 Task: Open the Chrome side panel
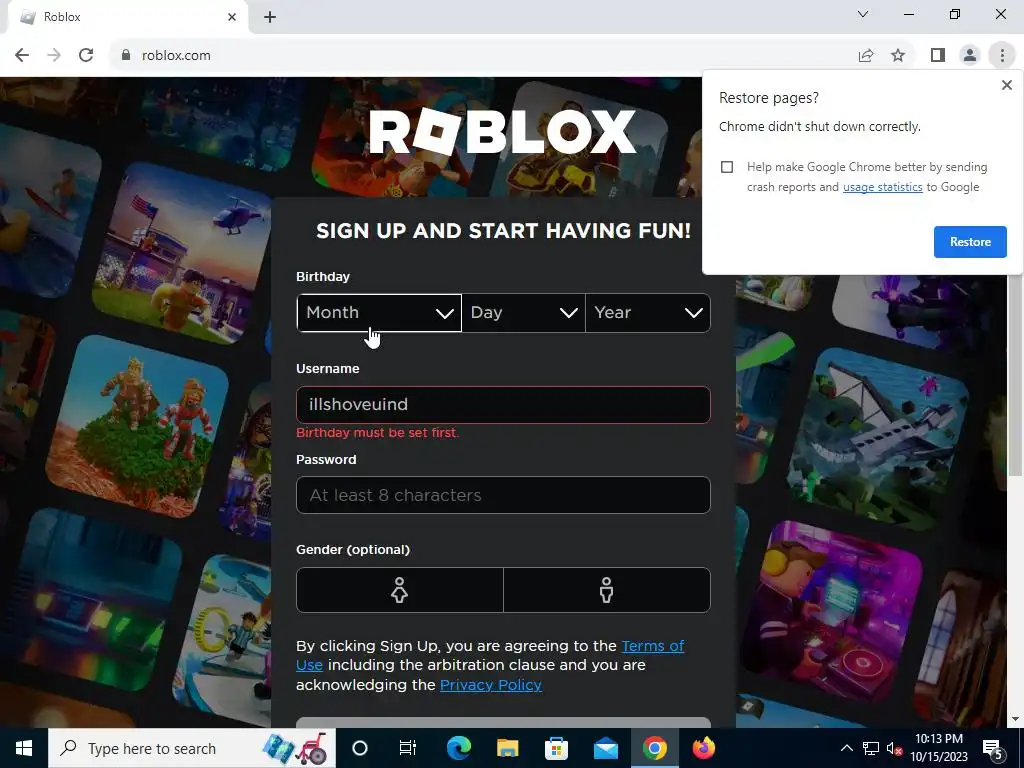pos(938,56)
